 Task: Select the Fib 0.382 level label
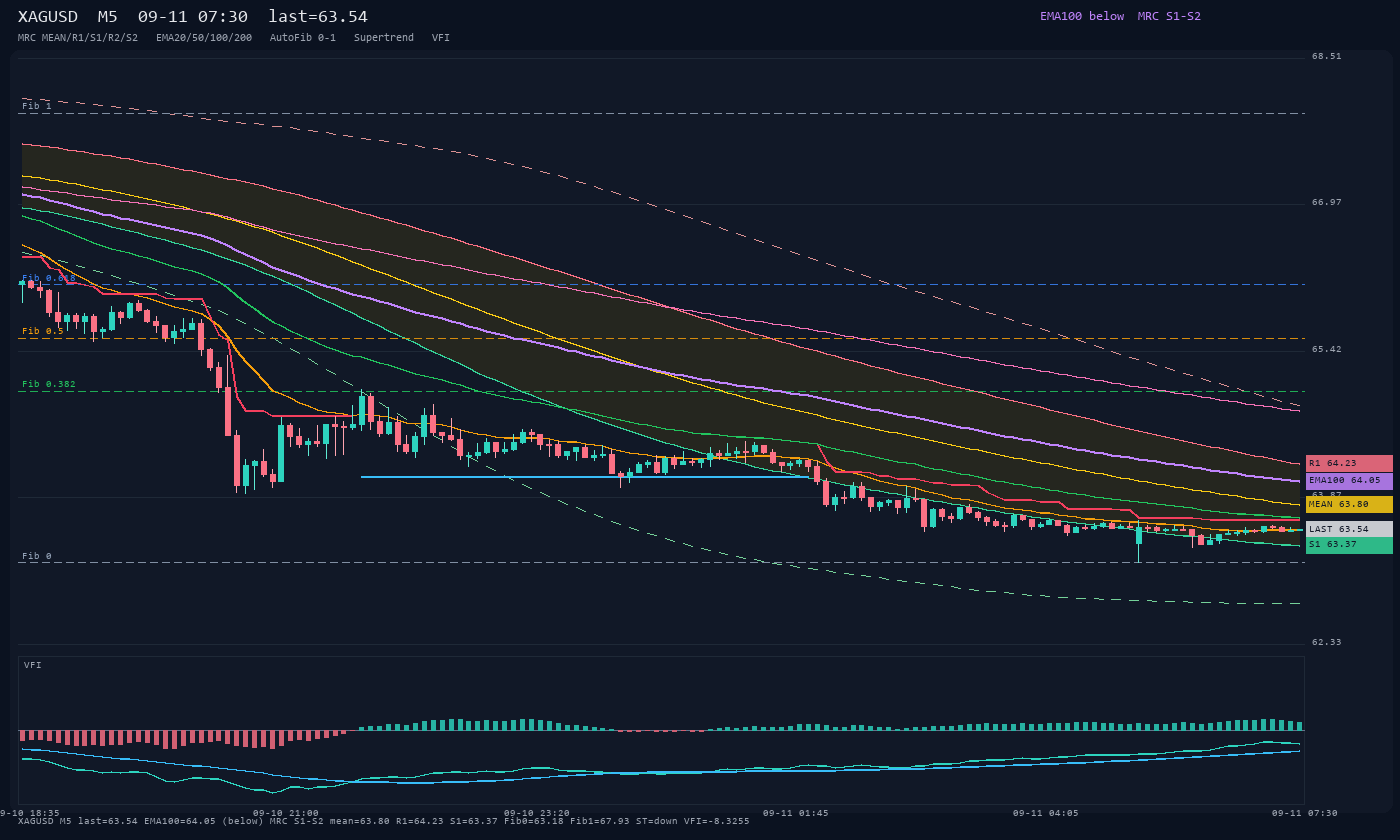(49, 384)
